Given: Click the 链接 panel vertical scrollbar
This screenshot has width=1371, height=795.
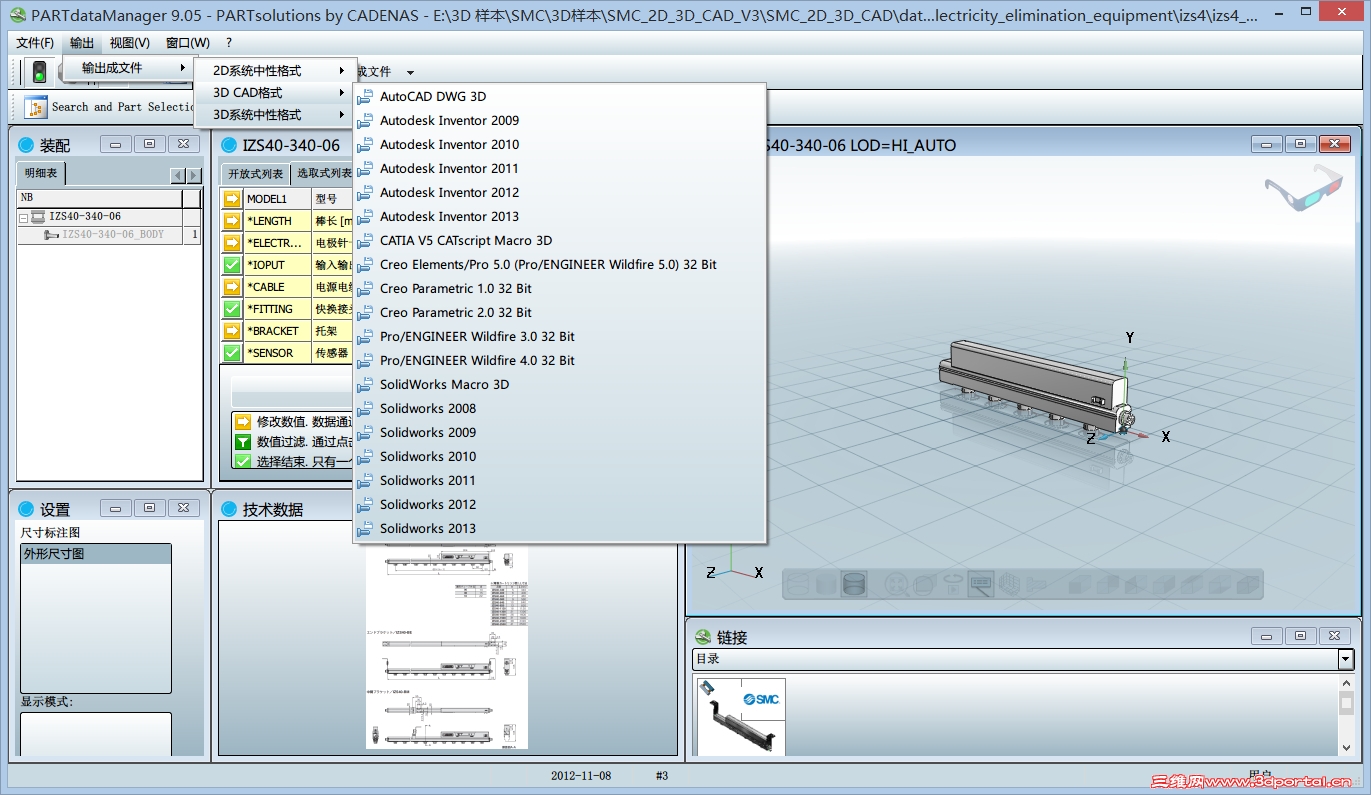Looking at the screenshot, I should click(x=1346, y=714).
